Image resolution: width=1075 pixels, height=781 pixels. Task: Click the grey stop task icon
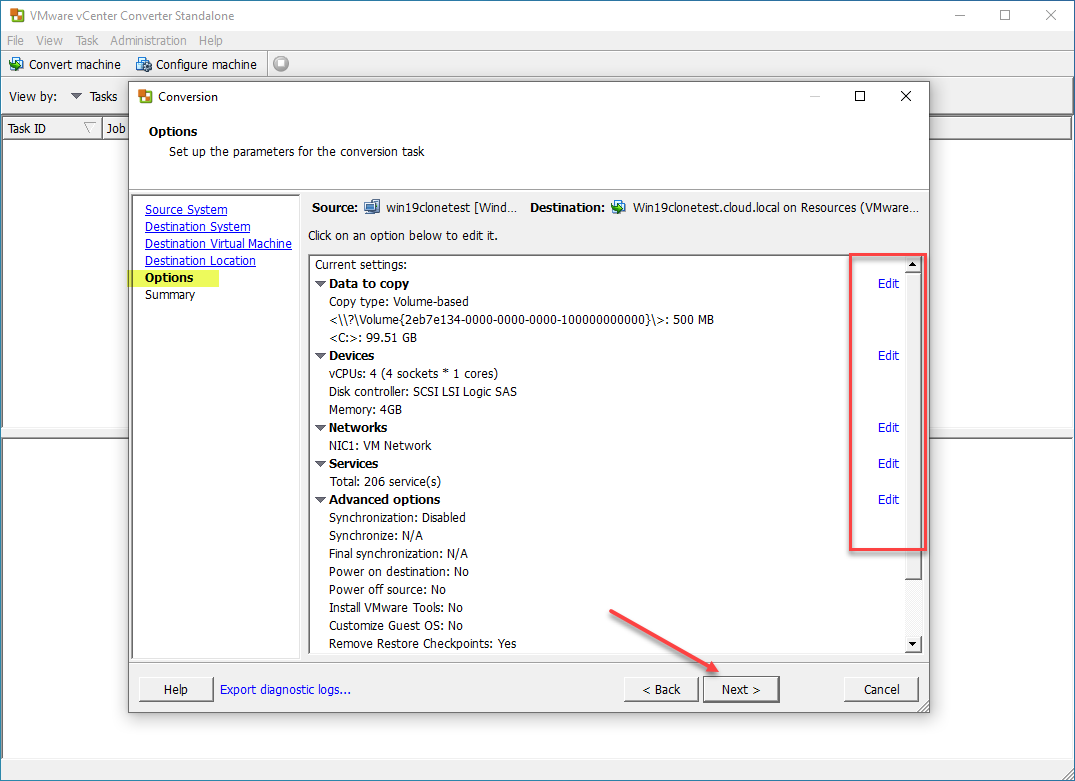click(x=281, y=64)
